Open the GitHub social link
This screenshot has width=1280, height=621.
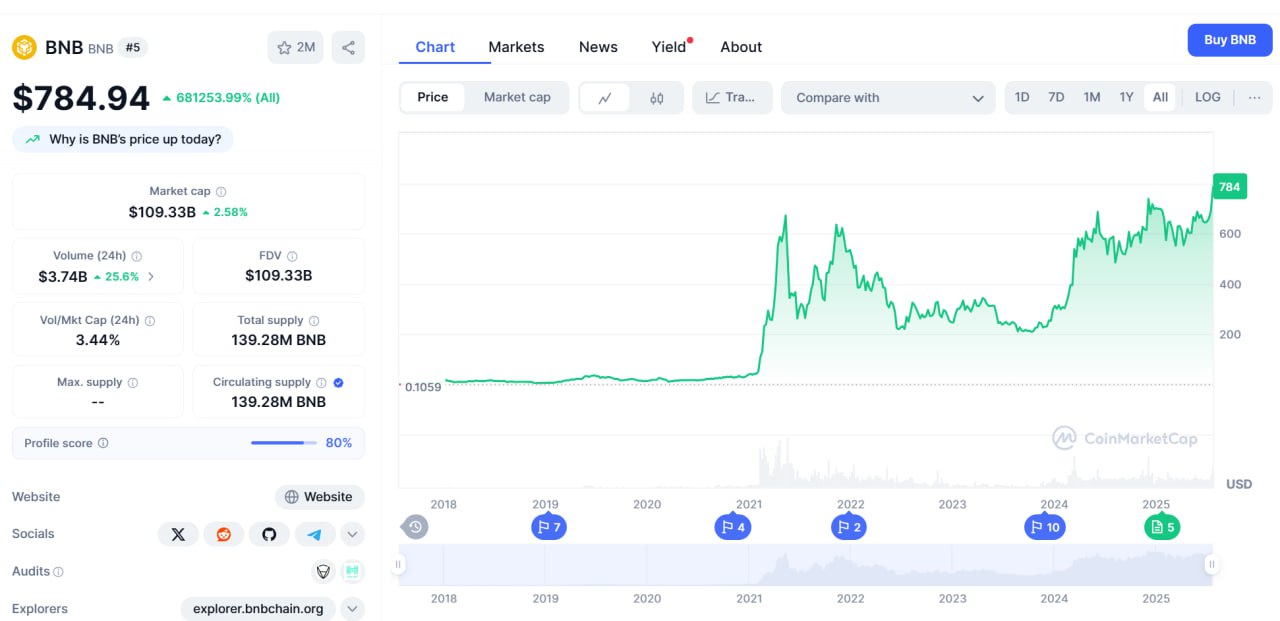tap(269, 534)
